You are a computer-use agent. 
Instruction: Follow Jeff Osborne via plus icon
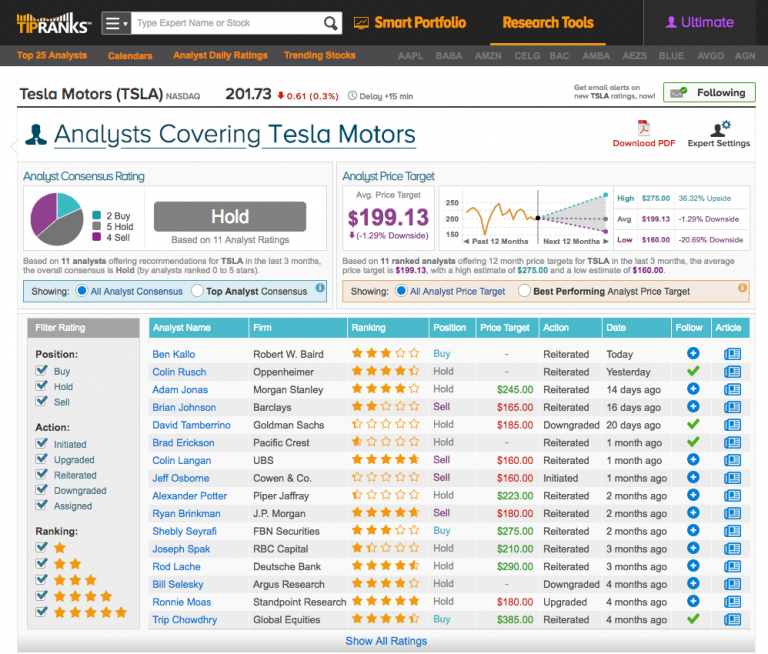[693, 477]
